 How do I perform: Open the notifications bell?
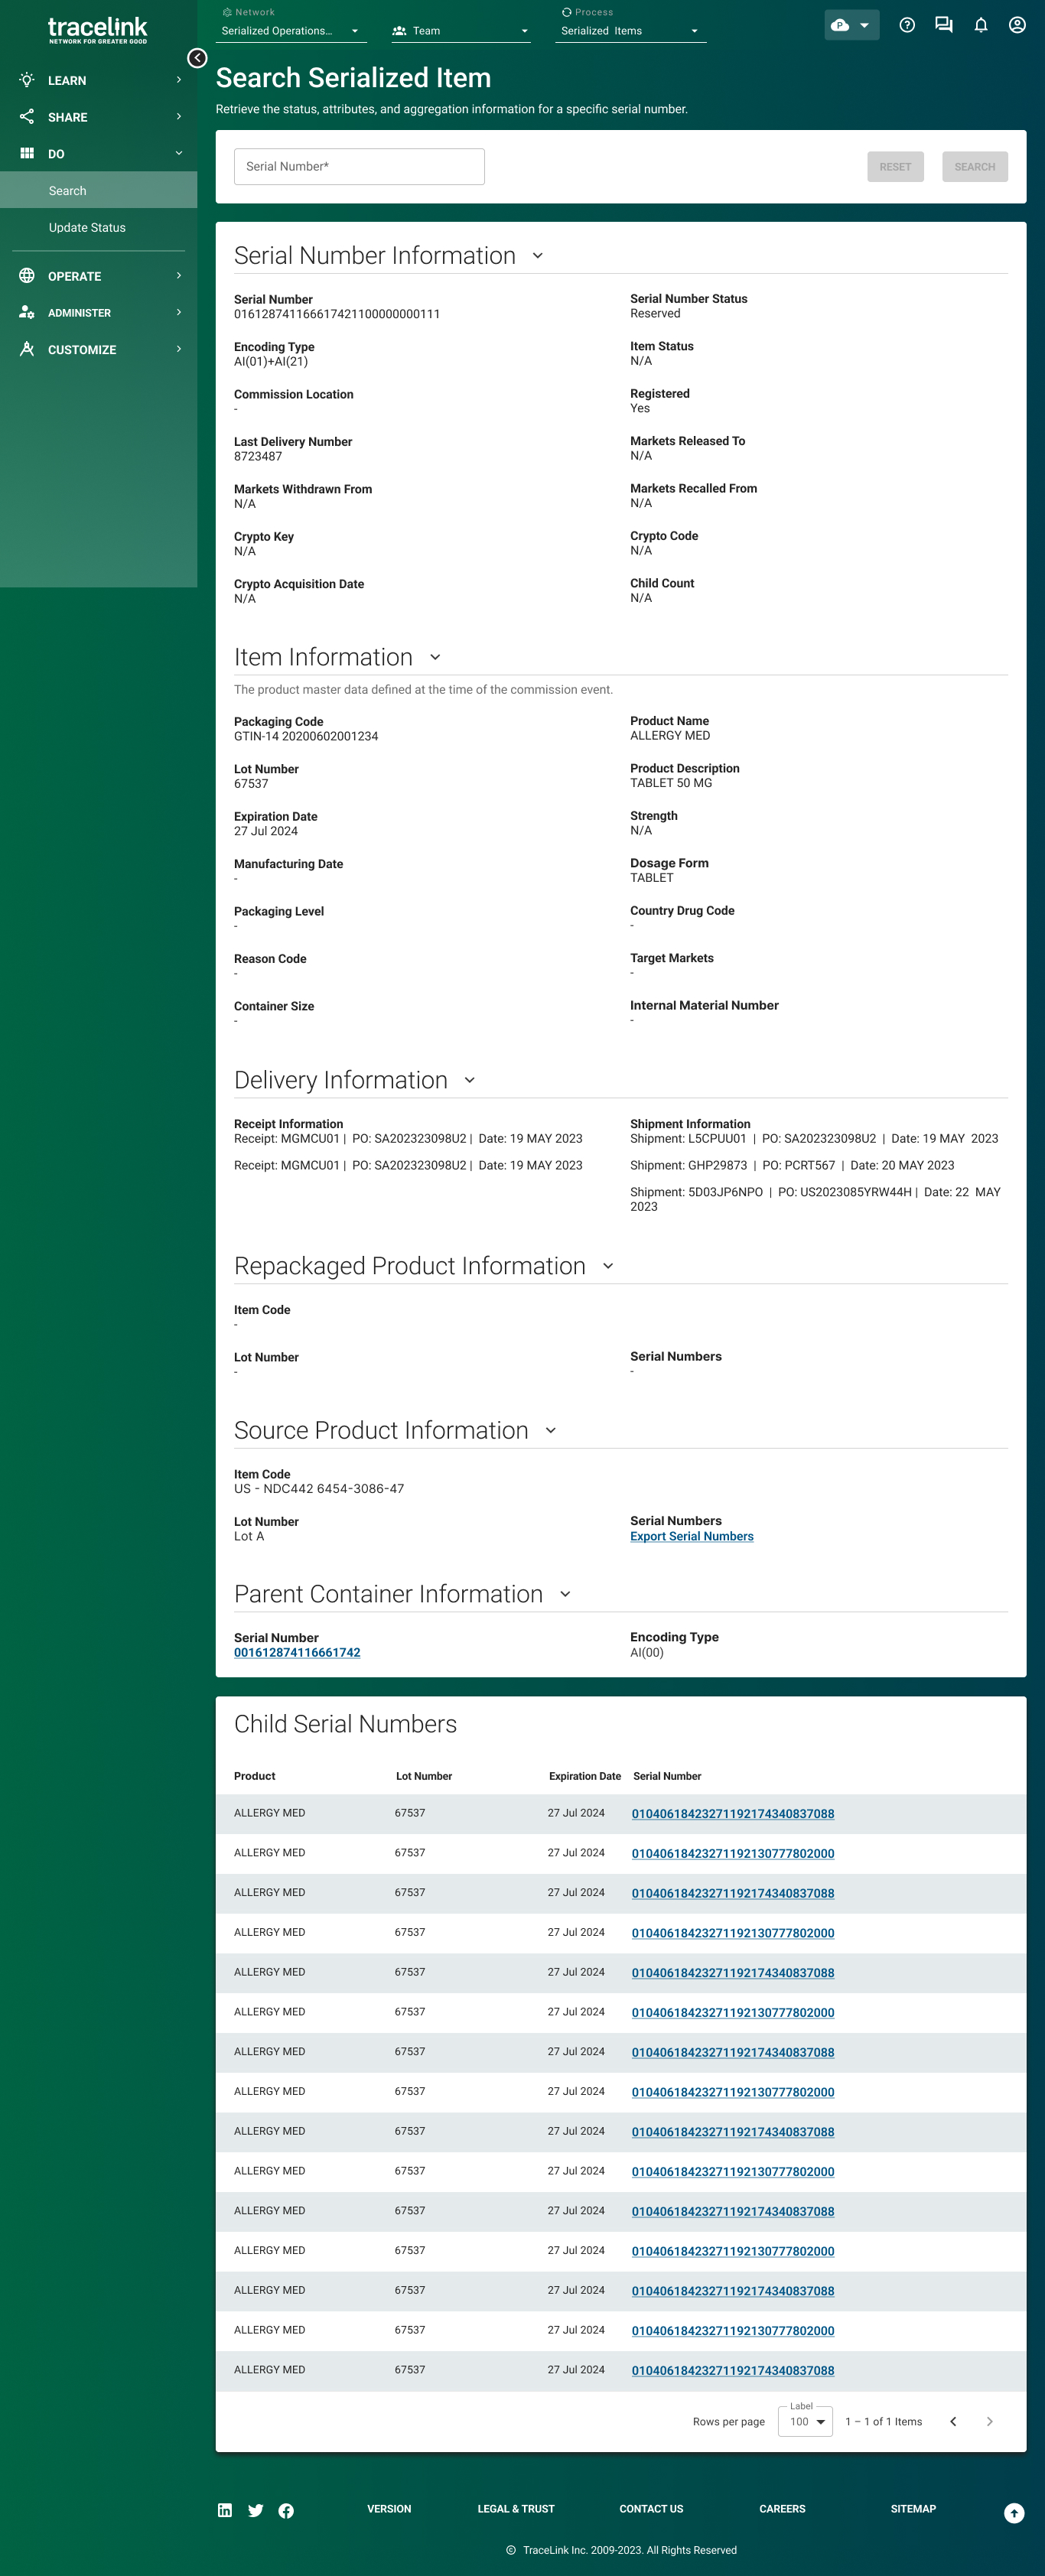981,25
